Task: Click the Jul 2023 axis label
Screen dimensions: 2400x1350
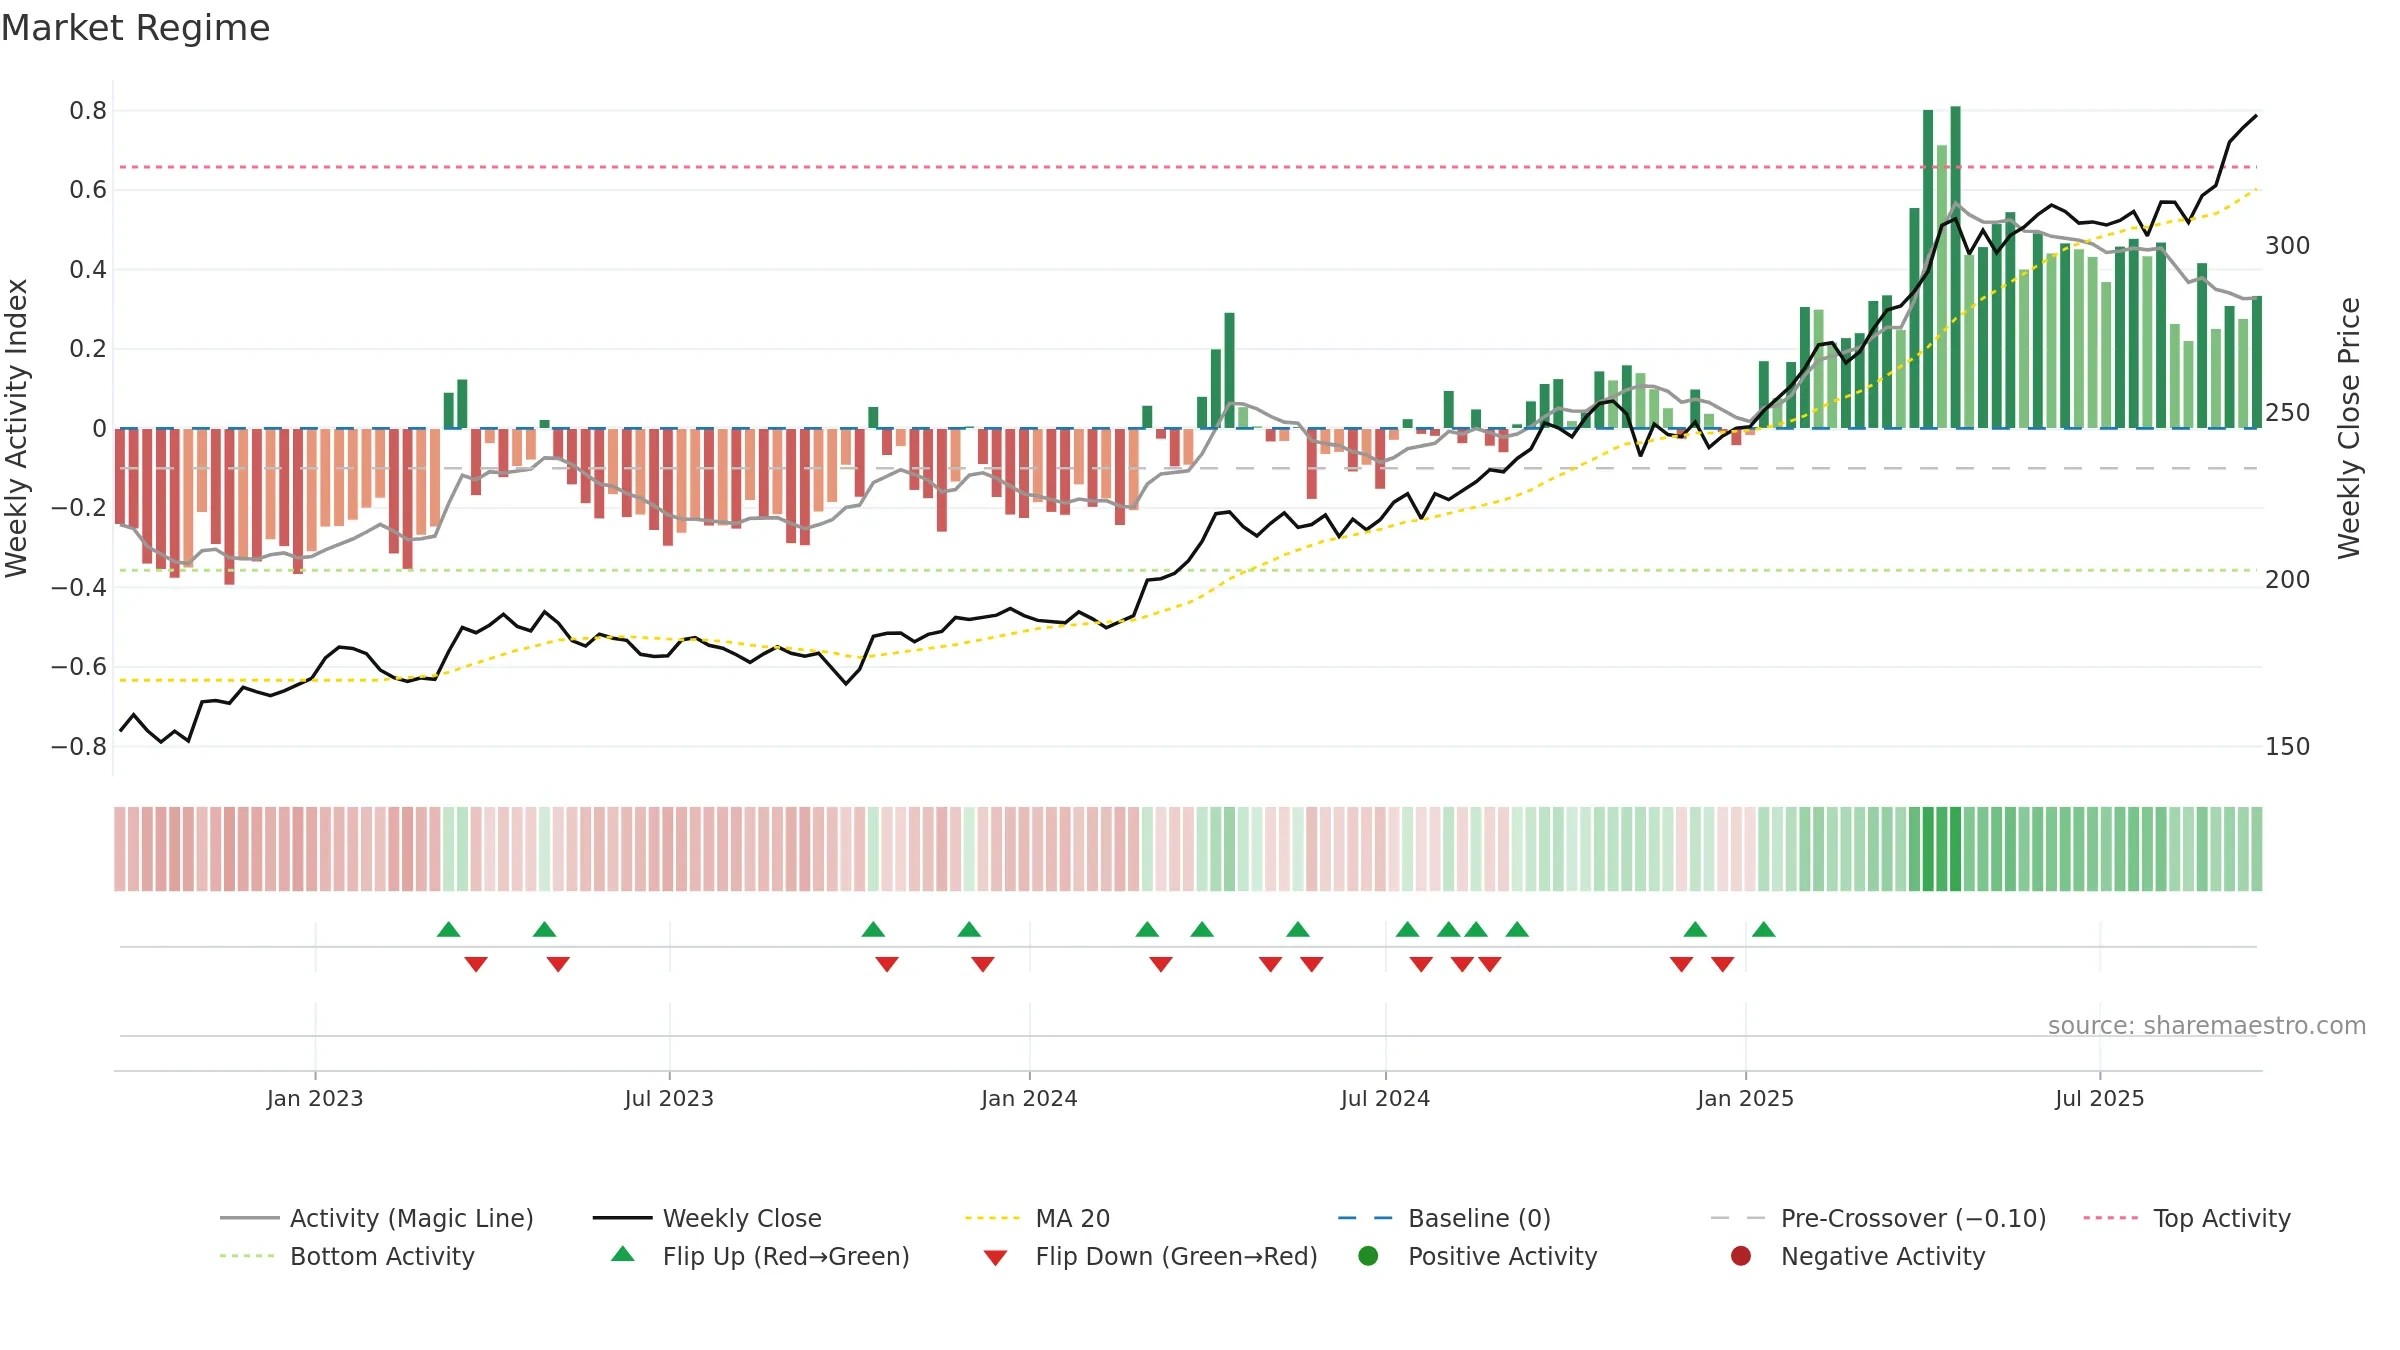Action: coord(669,1098)
